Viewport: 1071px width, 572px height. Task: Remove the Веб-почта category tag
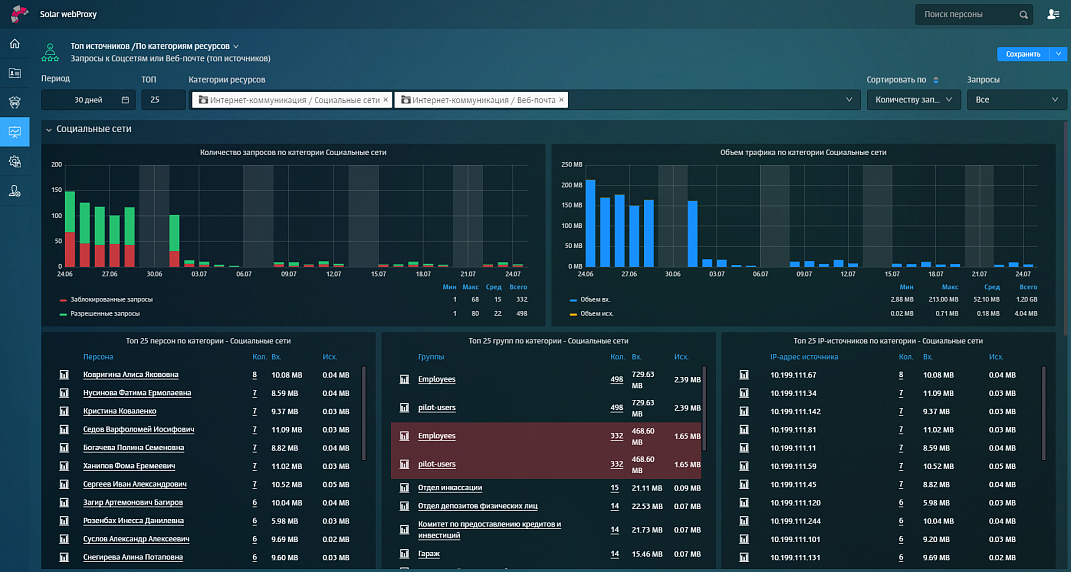(x=561, y=100)
